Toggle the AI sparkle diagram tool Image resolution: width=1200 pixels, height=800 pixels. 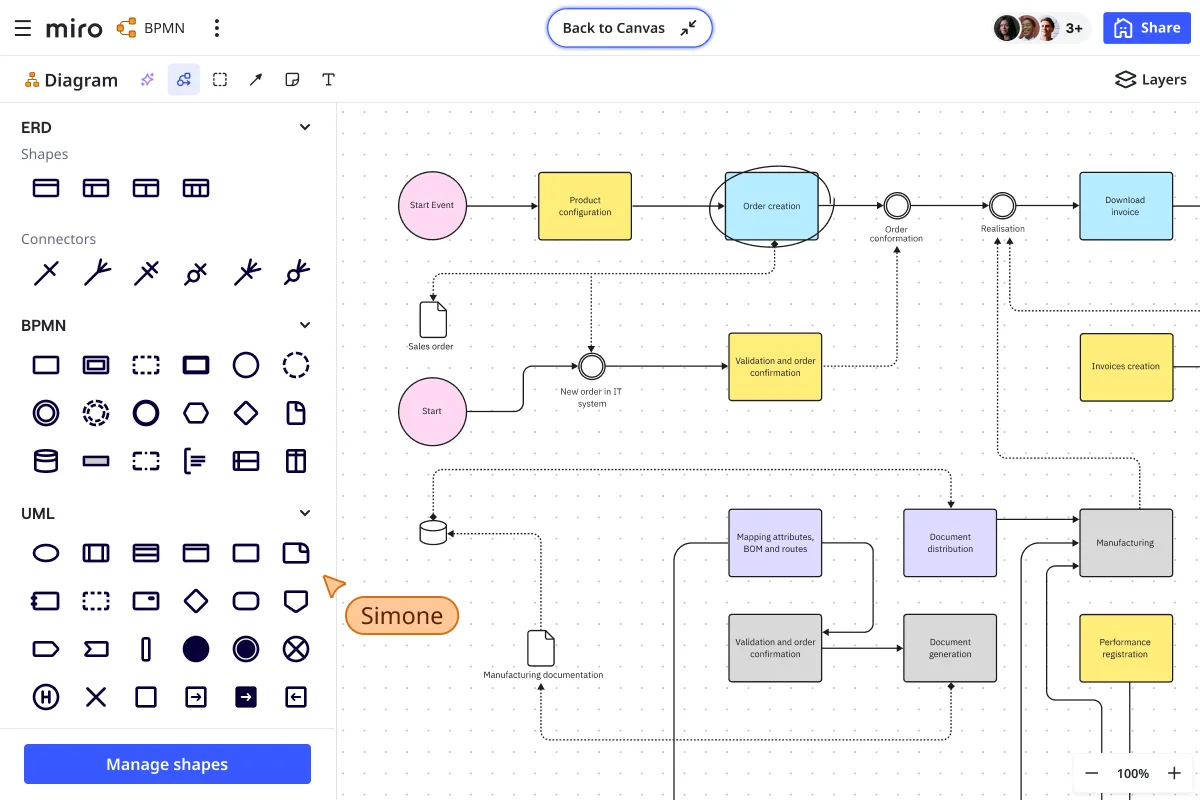pyautogui.click(x=148, y=80)
